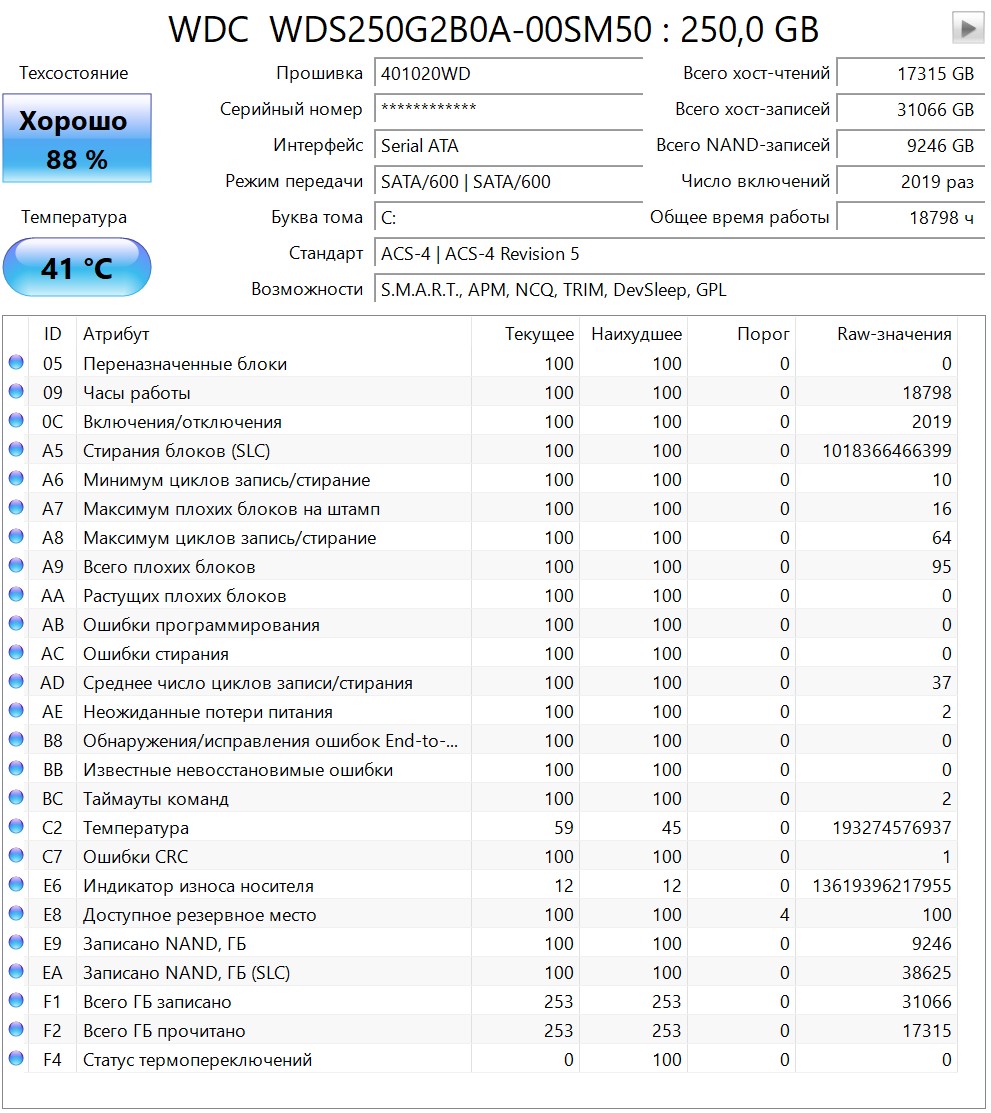This screenshot has height=1113, width=991.
Task: Click status icon of row A5 Стирания блоков
Action: pyautogui.click(x=16, y=450)
